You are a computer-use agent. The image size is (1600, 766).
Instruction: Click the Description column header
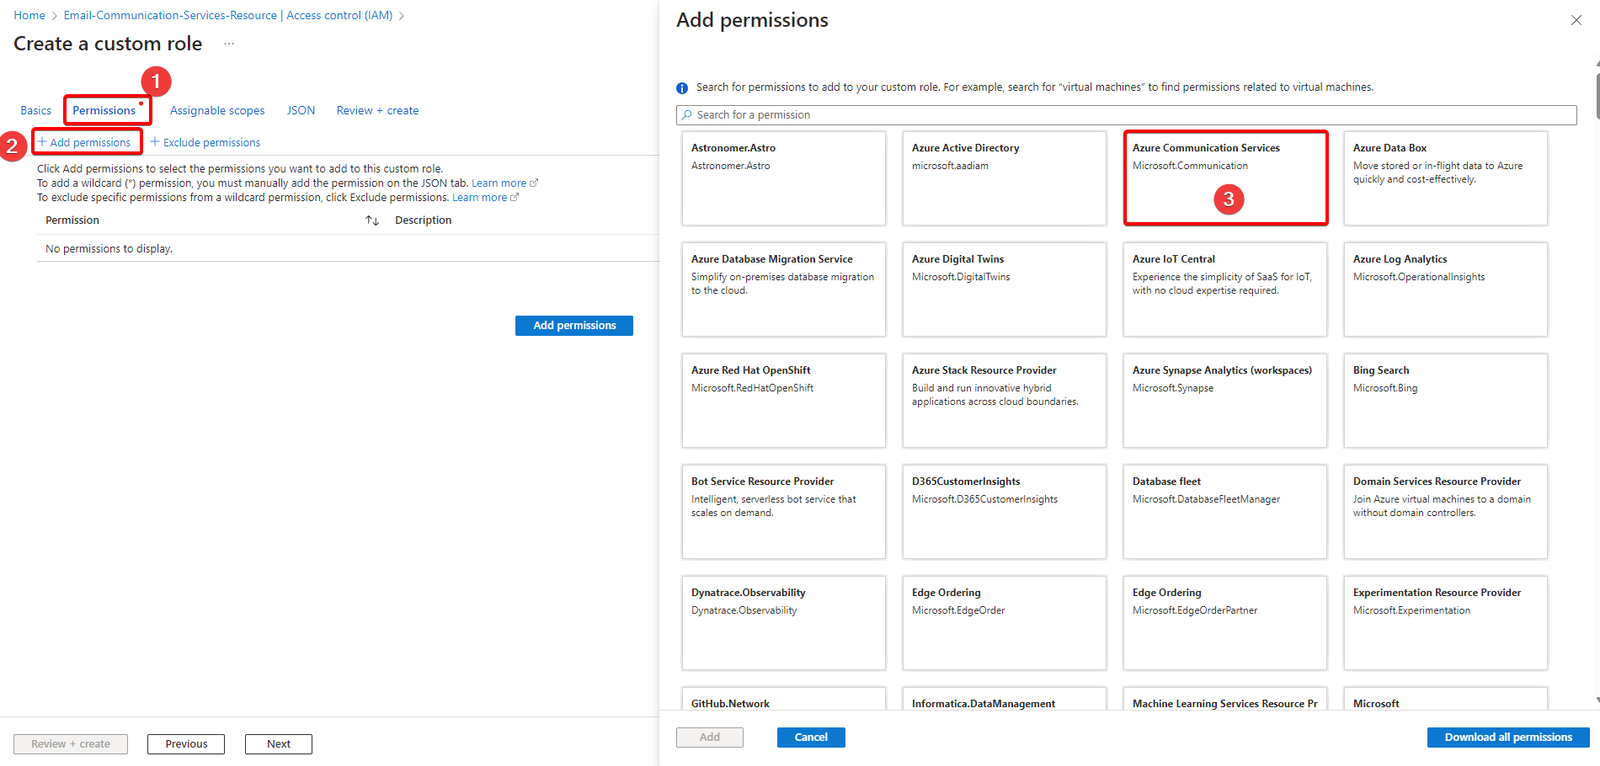[x=423, y=220]
